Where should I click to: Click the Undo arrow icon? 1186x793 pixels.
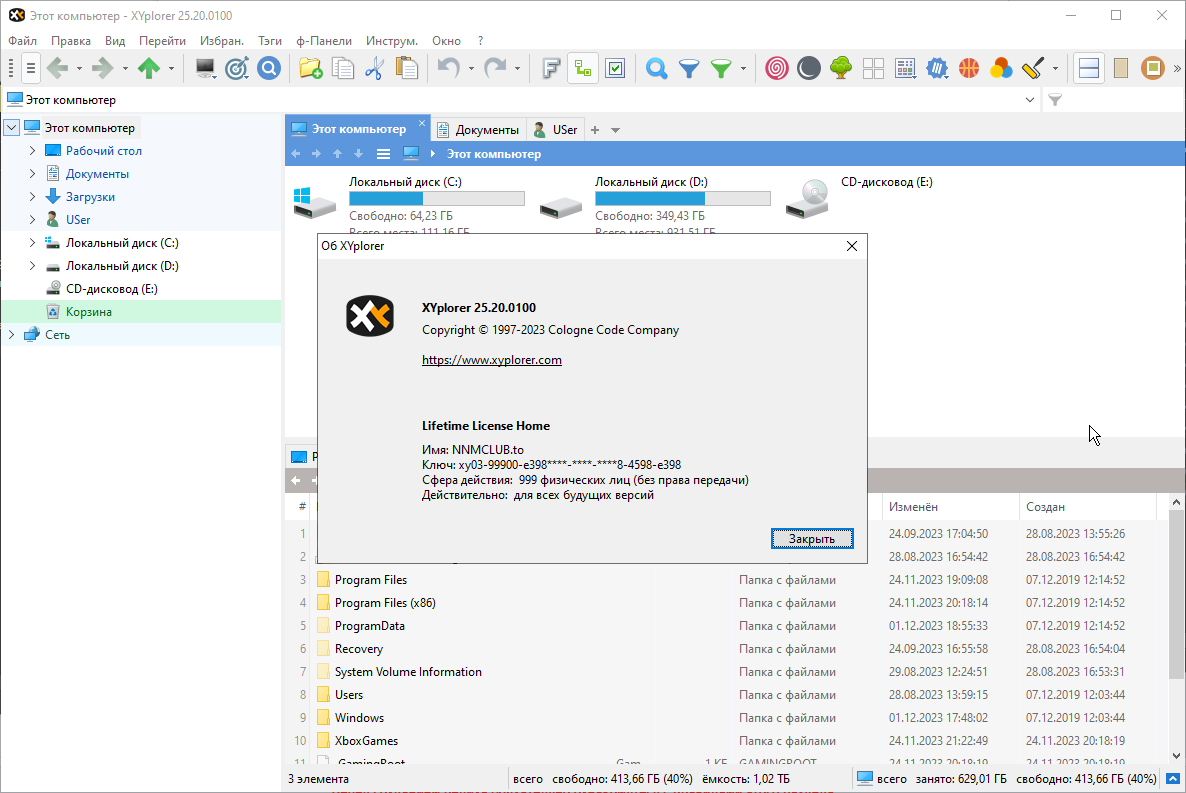pos(449,68)
